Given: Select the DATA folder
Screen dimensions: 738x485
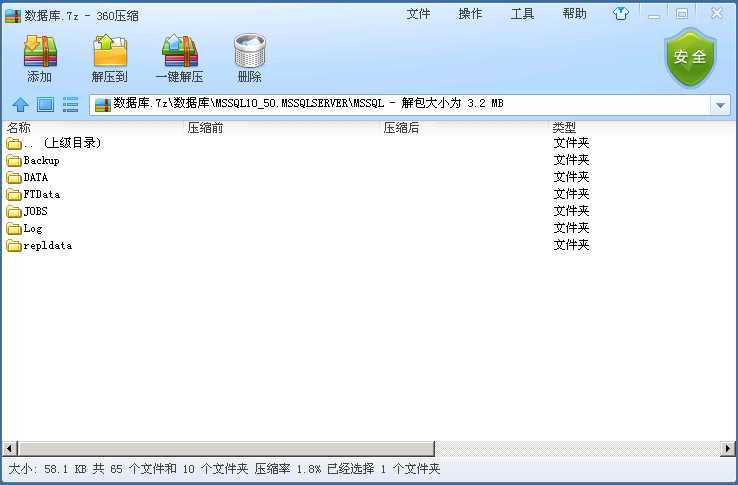Looking at the screenshot, I should pos(35,177).
